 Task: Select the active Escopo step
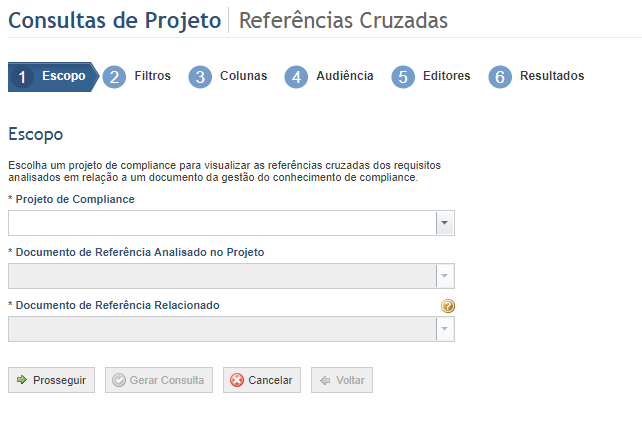pos(53,77)
